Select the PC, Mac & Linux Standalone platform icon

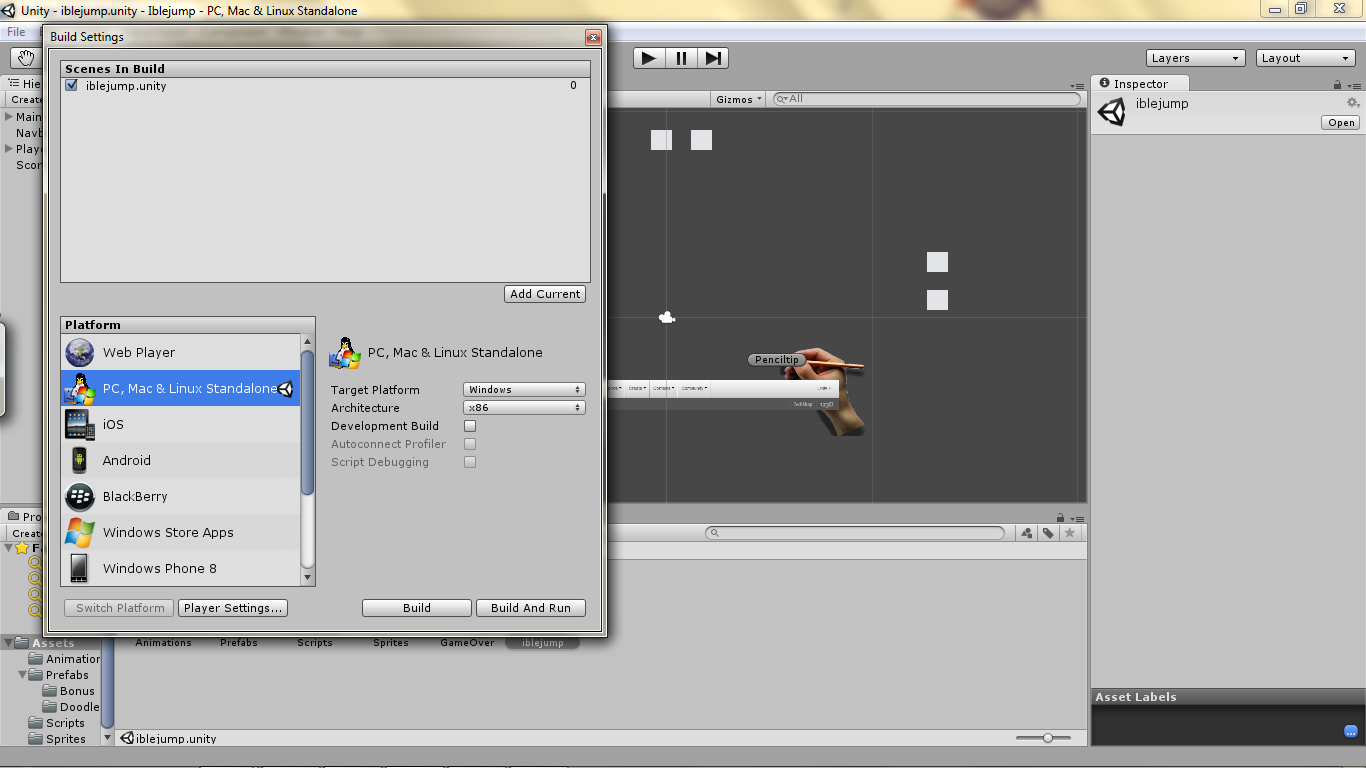coord(80,388)
